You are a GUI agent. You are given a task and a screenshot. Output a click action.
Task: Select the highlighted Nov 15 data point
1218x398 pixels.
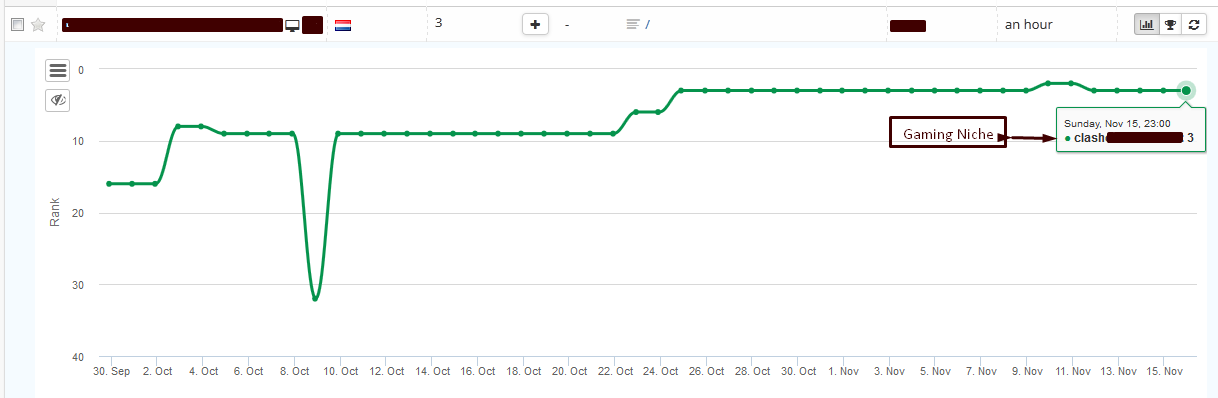[1186, 90]
